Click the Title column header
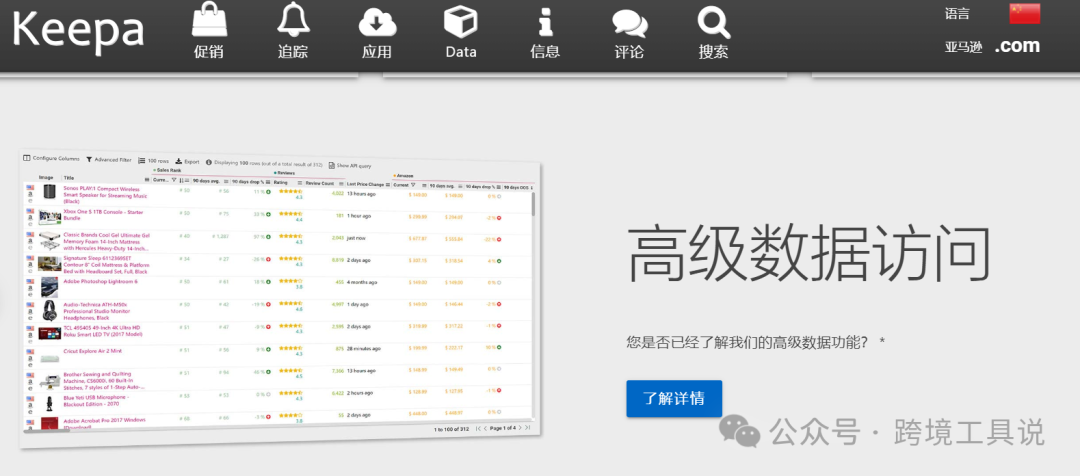 pyautogui.click(x=69, y=178)
